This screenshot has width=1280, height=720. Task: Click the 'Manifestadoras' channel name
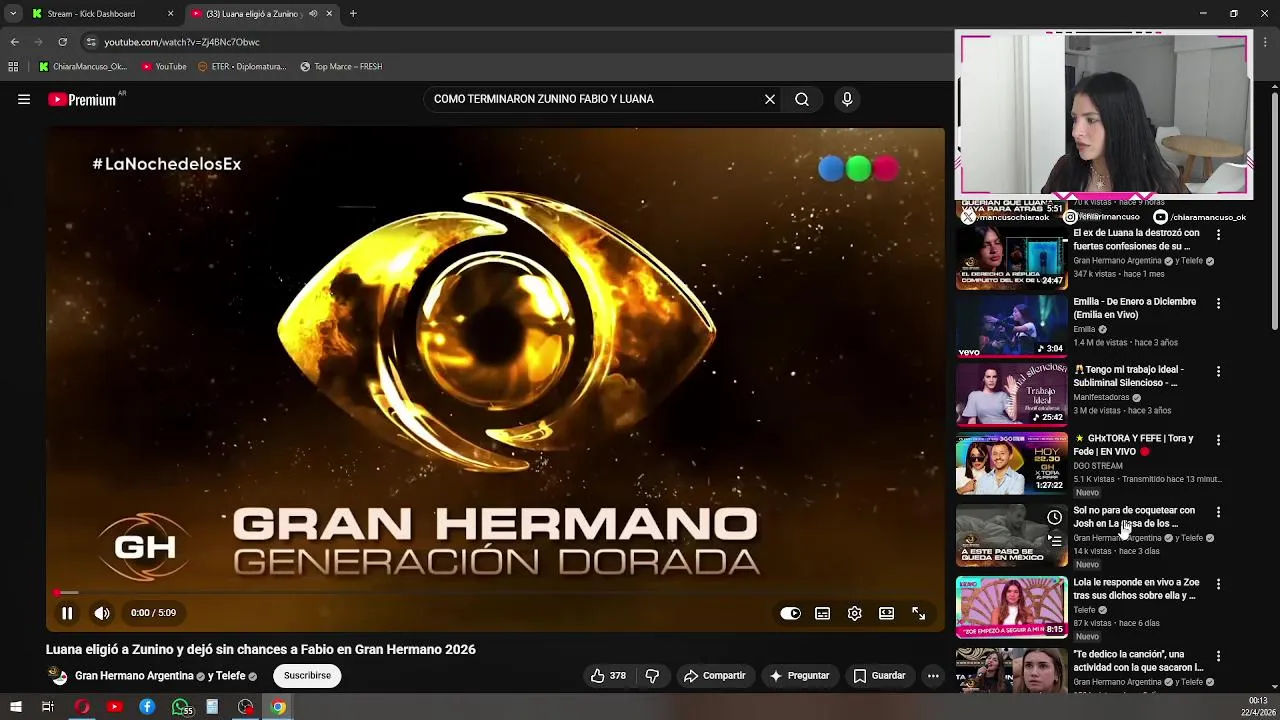coord(1101,397)
